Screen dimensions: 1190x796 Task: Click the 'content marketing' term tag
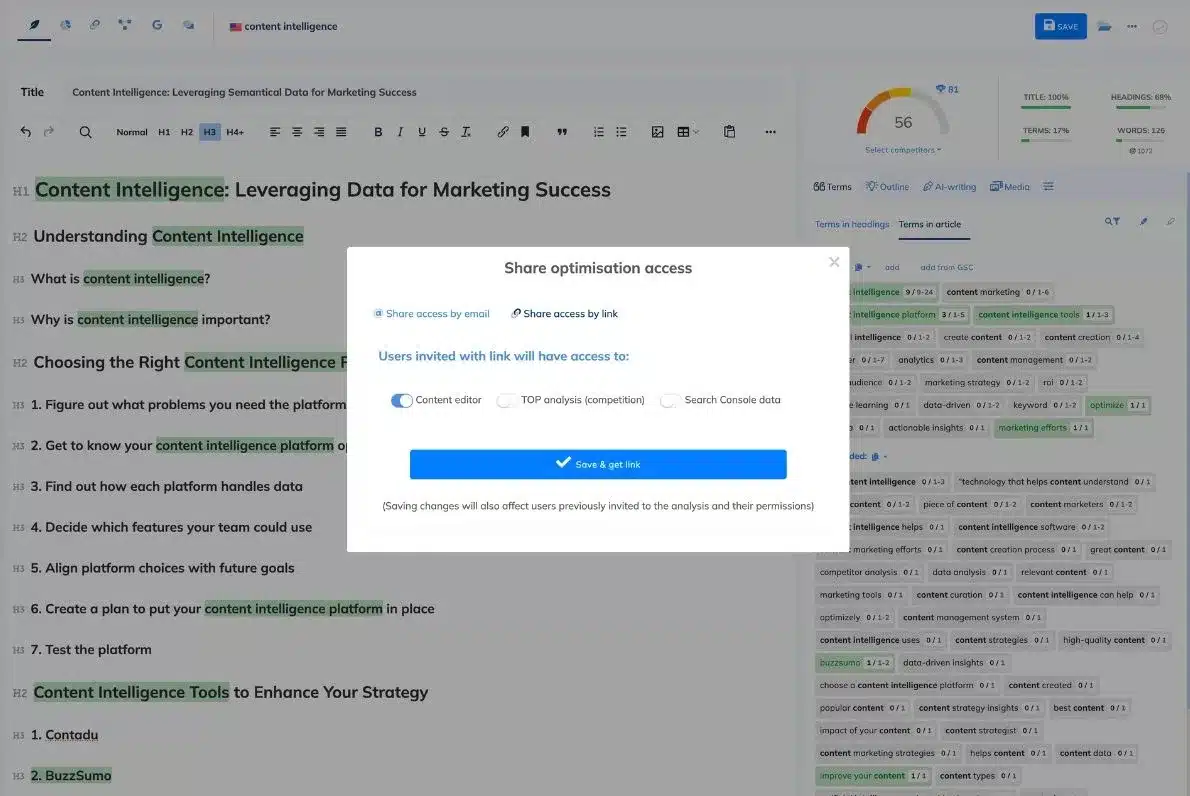coord(997,291)
